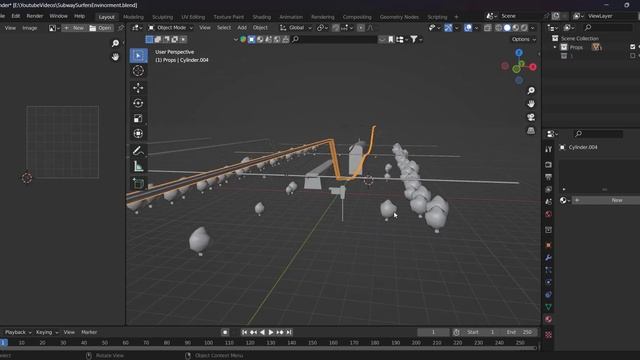Click image editor New button
The width and height of the screenshot is (640, 360).
74,28
